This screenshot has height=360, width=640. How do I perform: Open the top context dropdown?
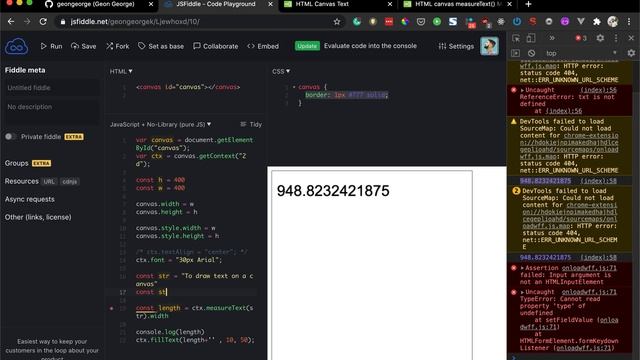580,53
